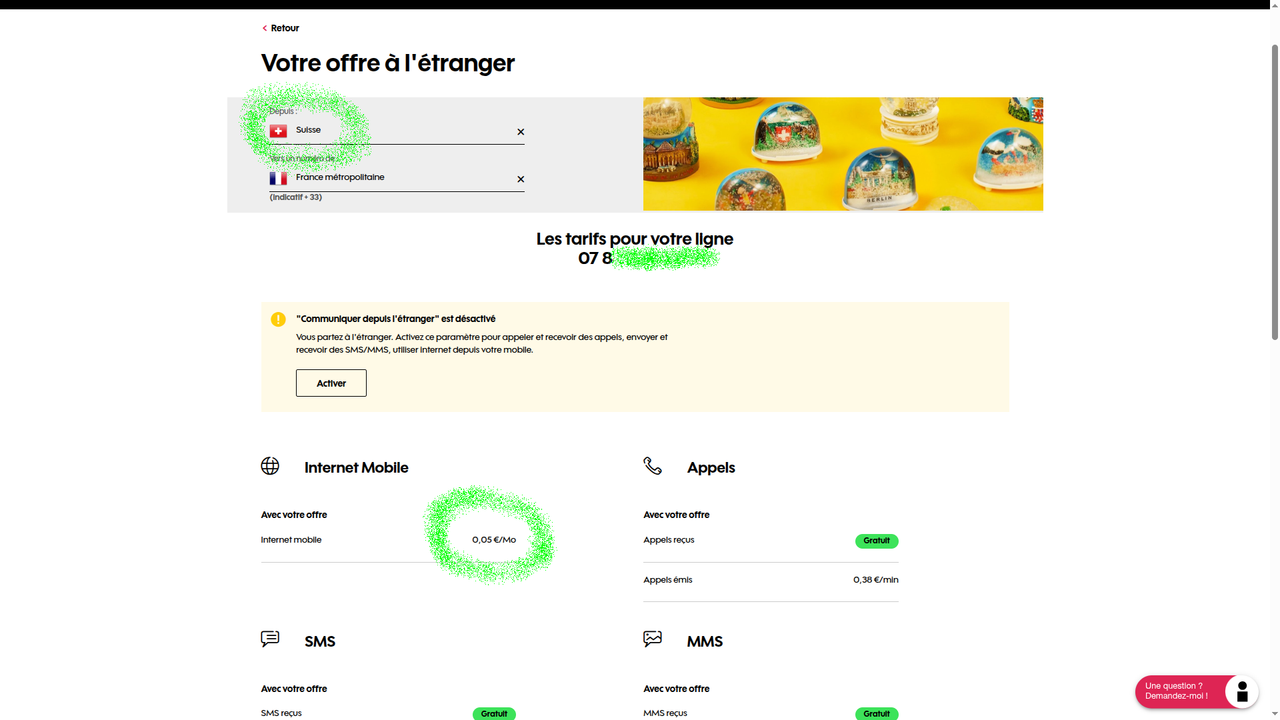Click the 0,05 €/Mo price value

pos(494,540)
